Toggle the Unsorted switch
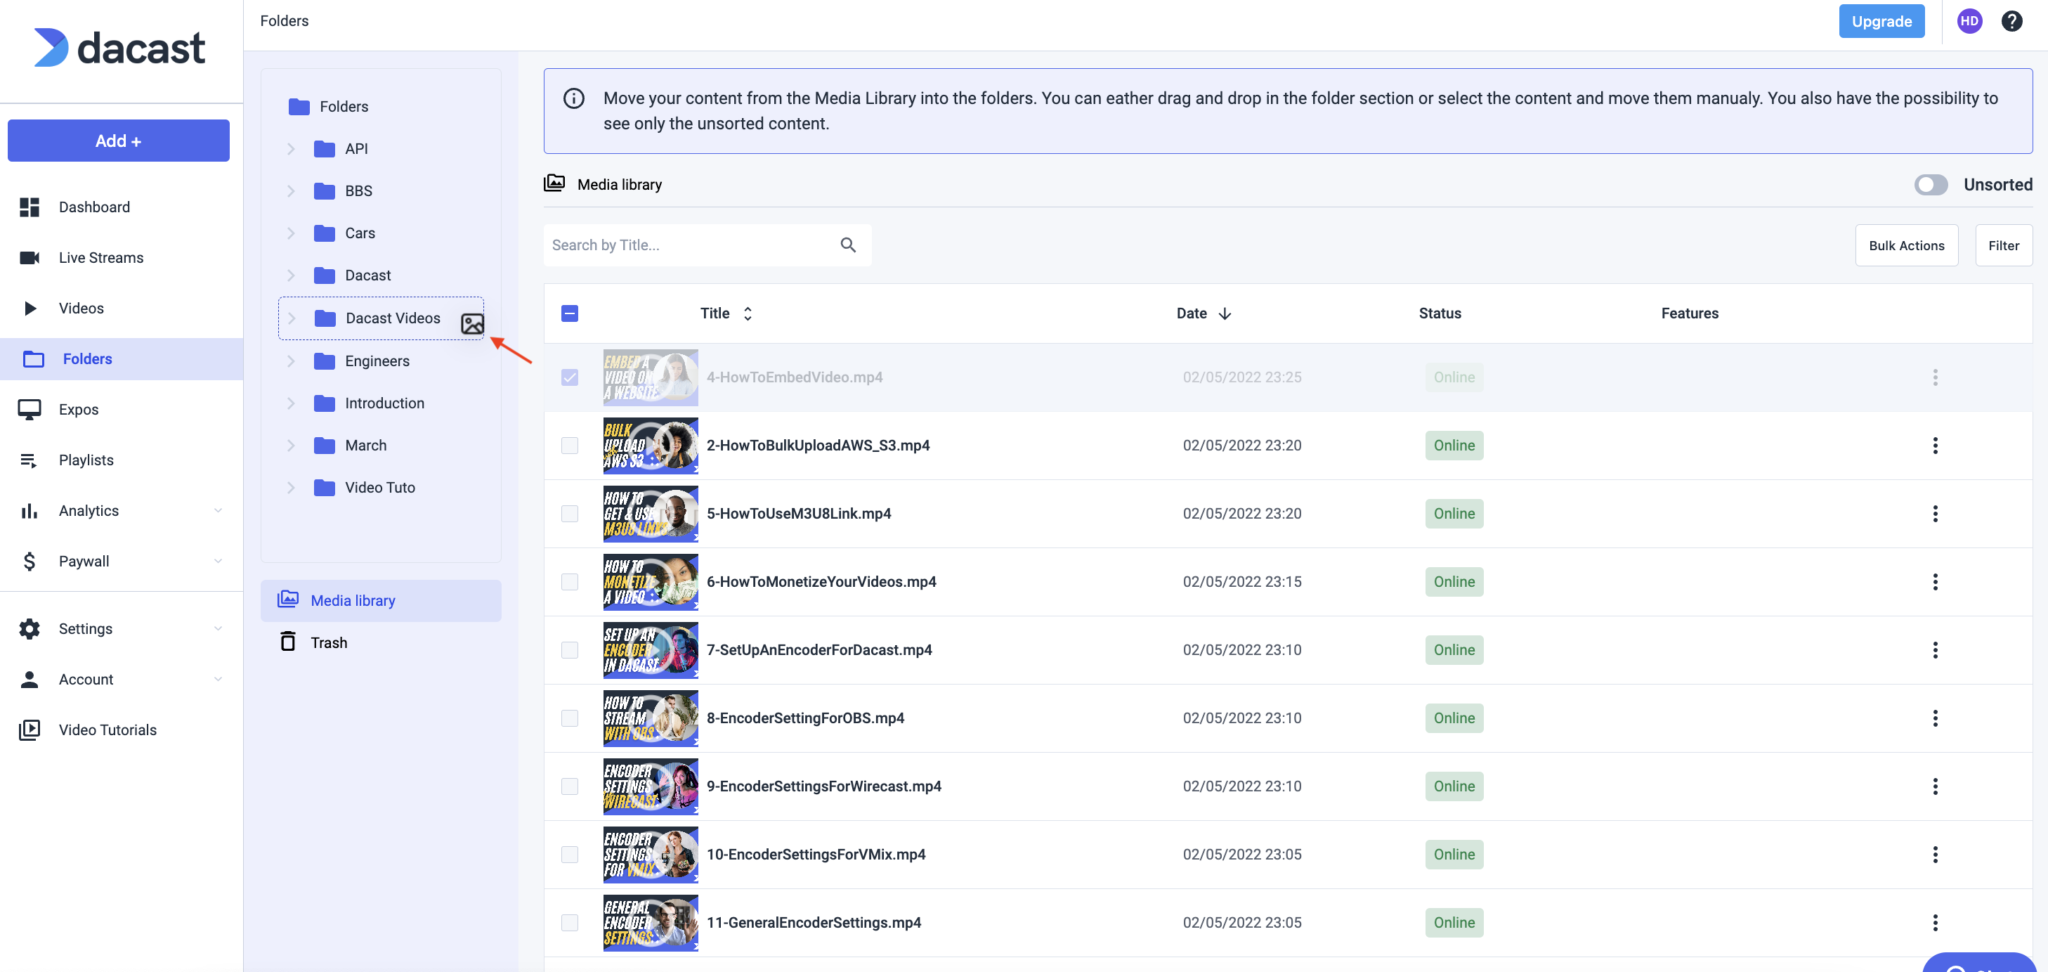This screenshot has height=972, width=2048. coord(1931,185)
